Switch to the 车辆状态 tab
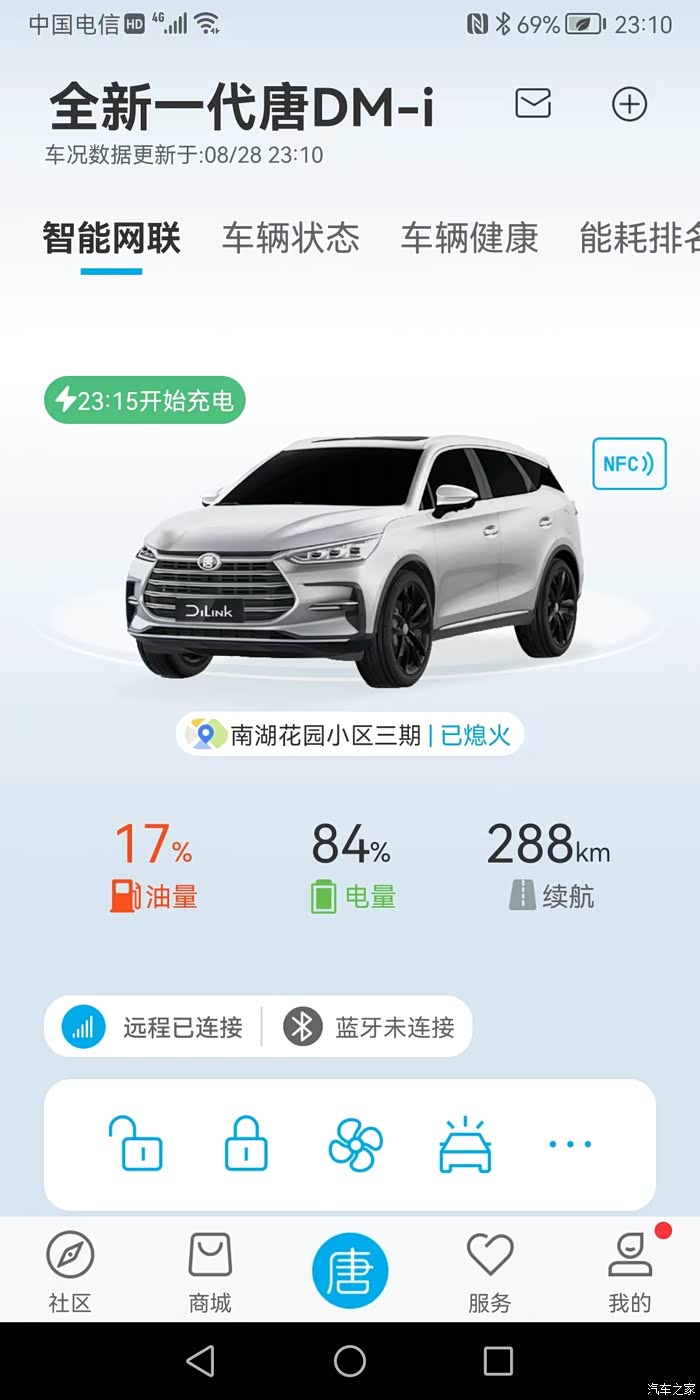This screenshot has height=1400, width=700. click(x=291, y=238)
